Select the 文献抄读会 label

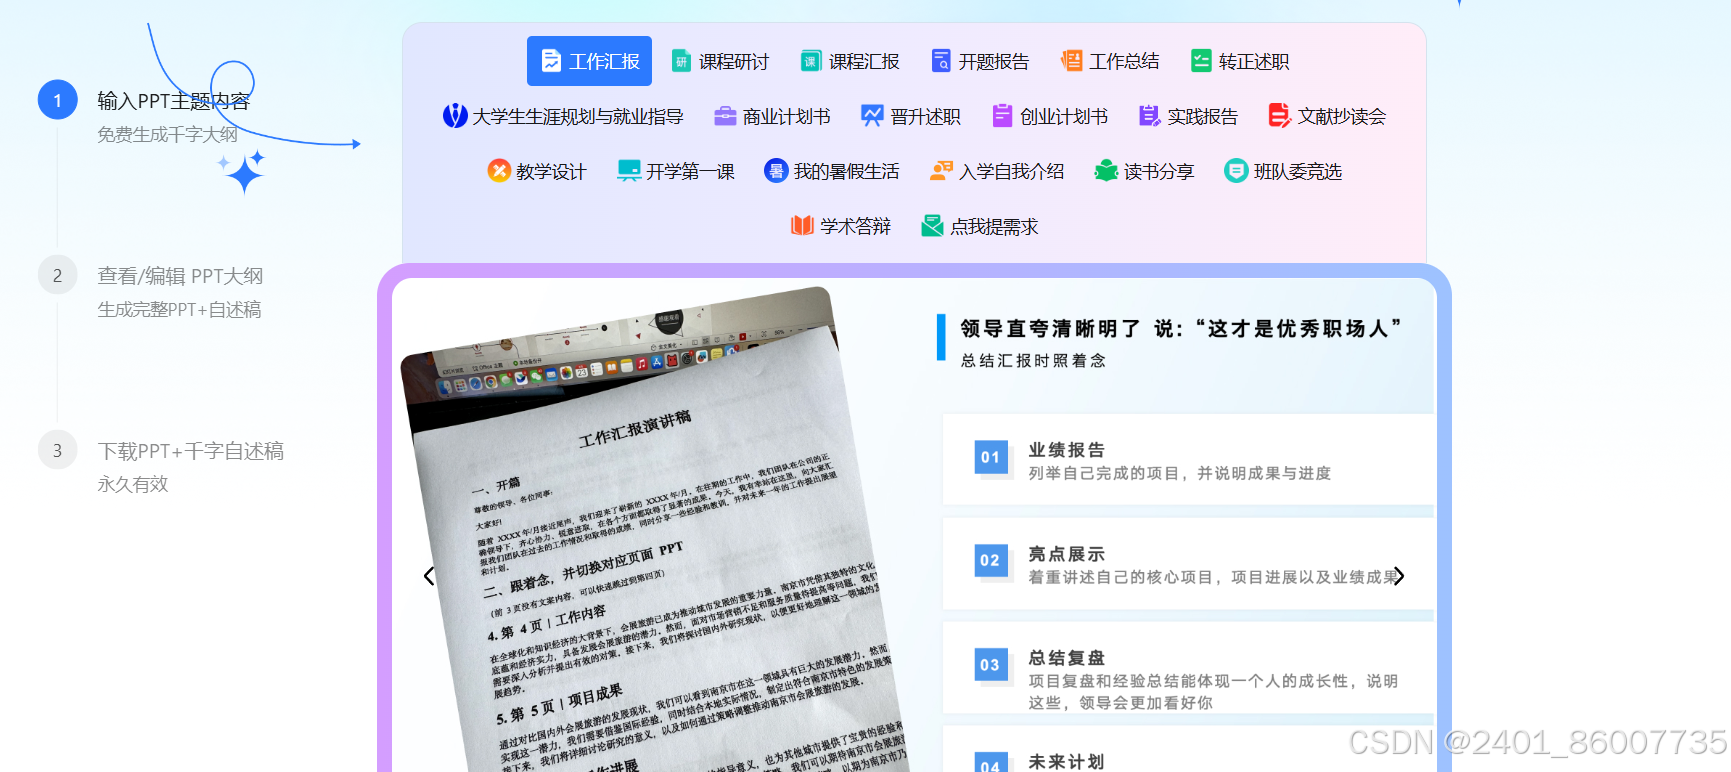[1342, 117]
